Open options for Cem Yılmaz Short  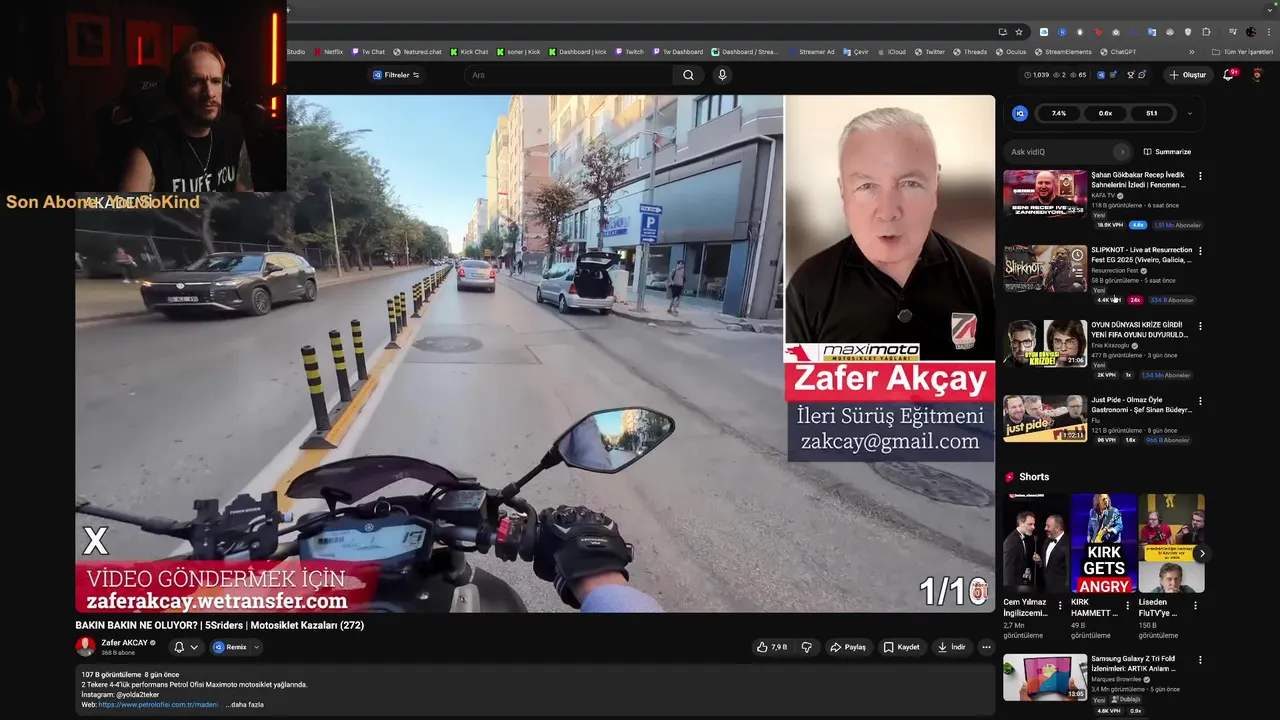(1060, 605)
